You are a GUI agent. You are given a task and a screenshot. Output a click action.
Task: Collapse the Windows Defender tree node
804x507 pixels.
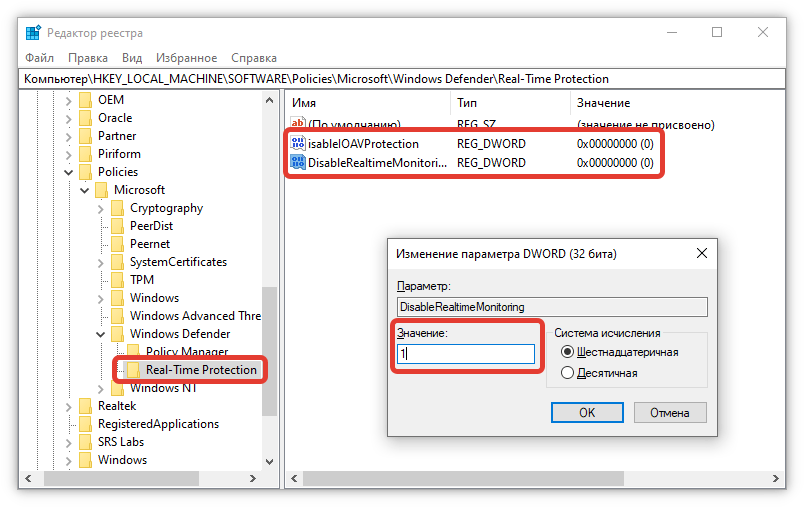101,334
